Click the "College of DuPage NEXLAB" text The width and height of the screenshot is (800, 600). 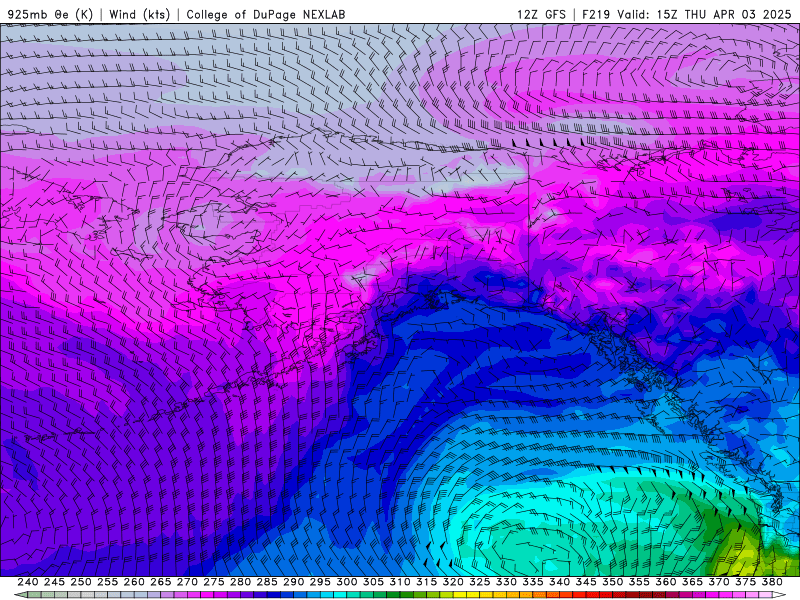click(x=266, y=14)
